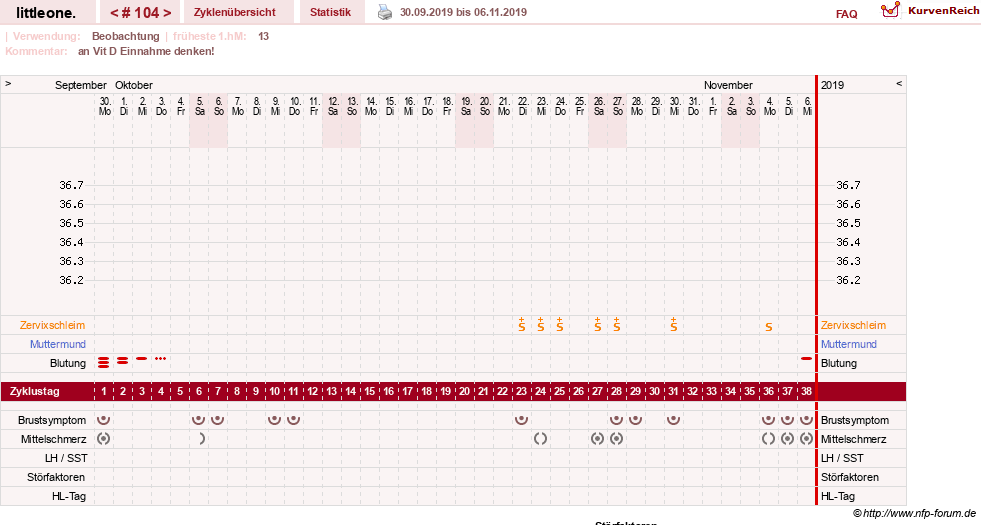Click Brustsymptom icon on cycle day 28
The height and width of the screenshot is (525, 981).
(616, 419)
